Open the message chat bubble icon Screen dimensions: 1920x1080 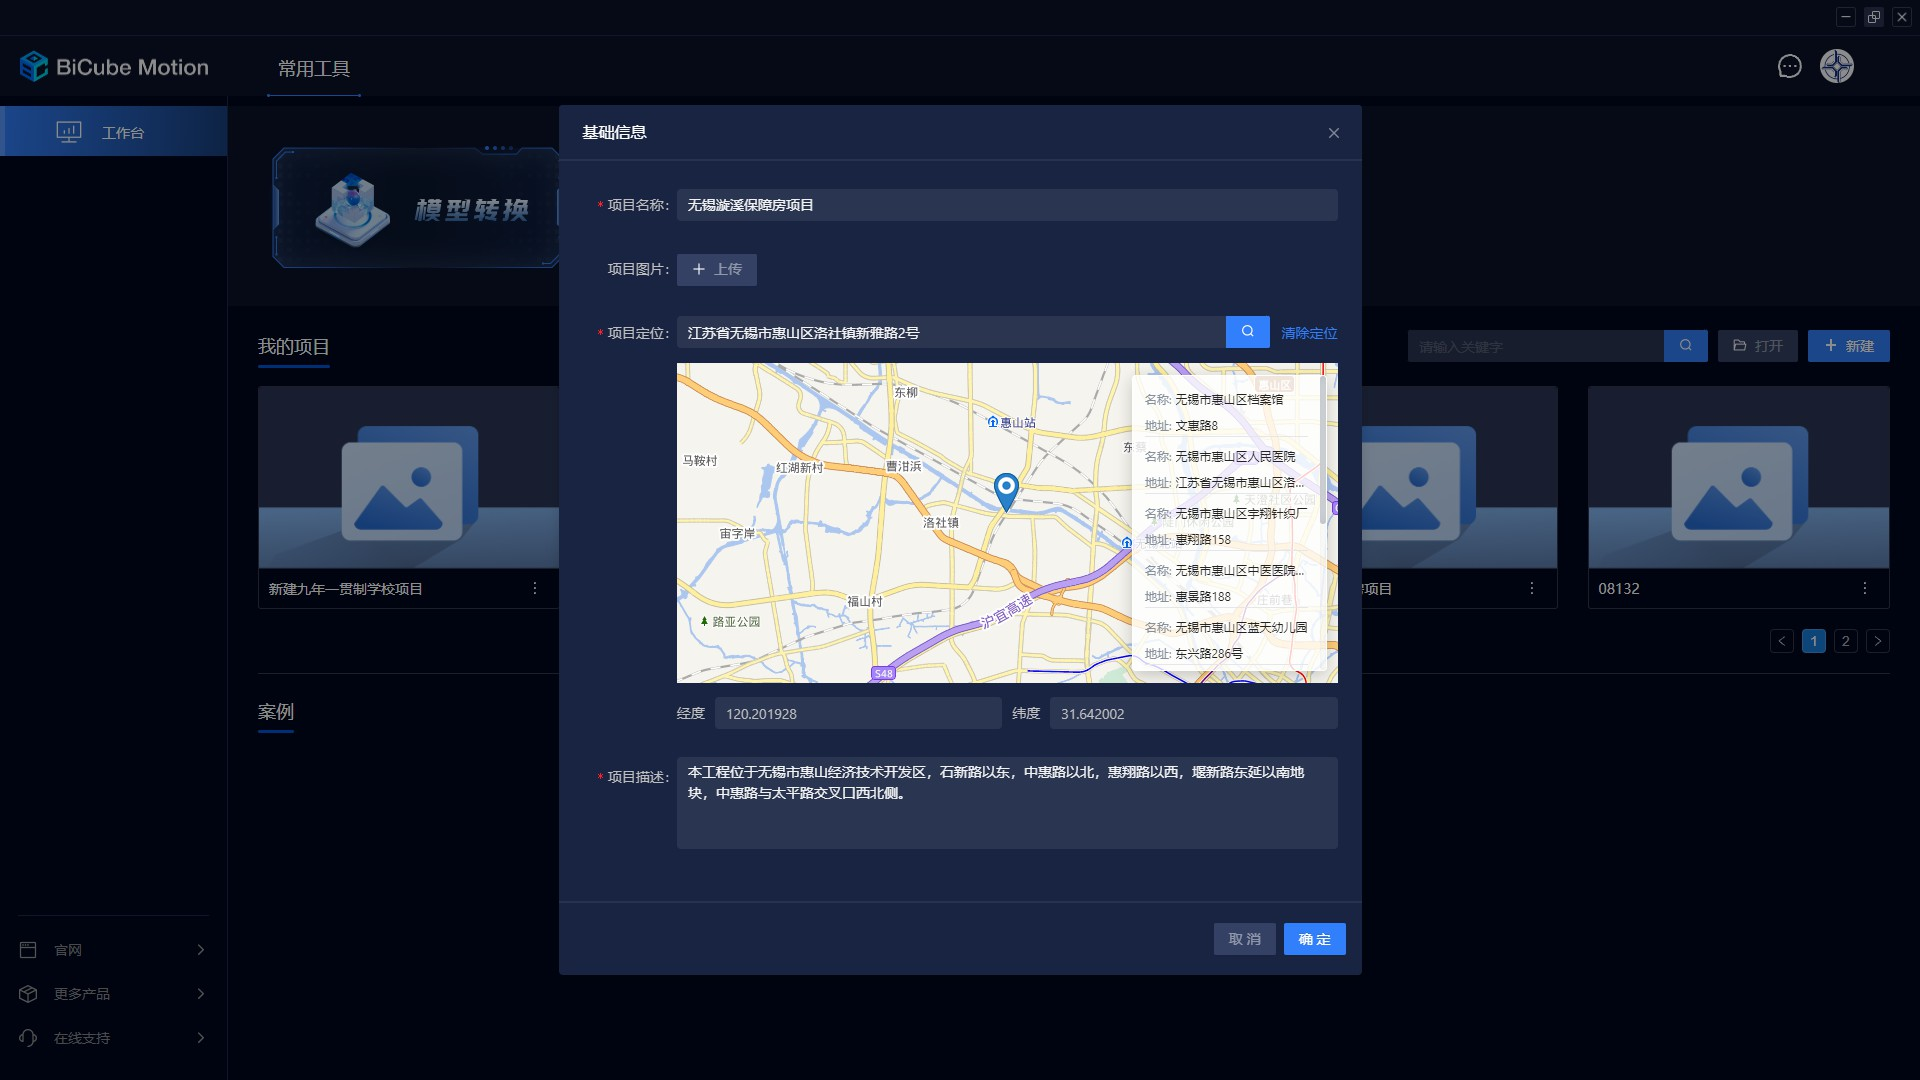[x=1789, y=67]
